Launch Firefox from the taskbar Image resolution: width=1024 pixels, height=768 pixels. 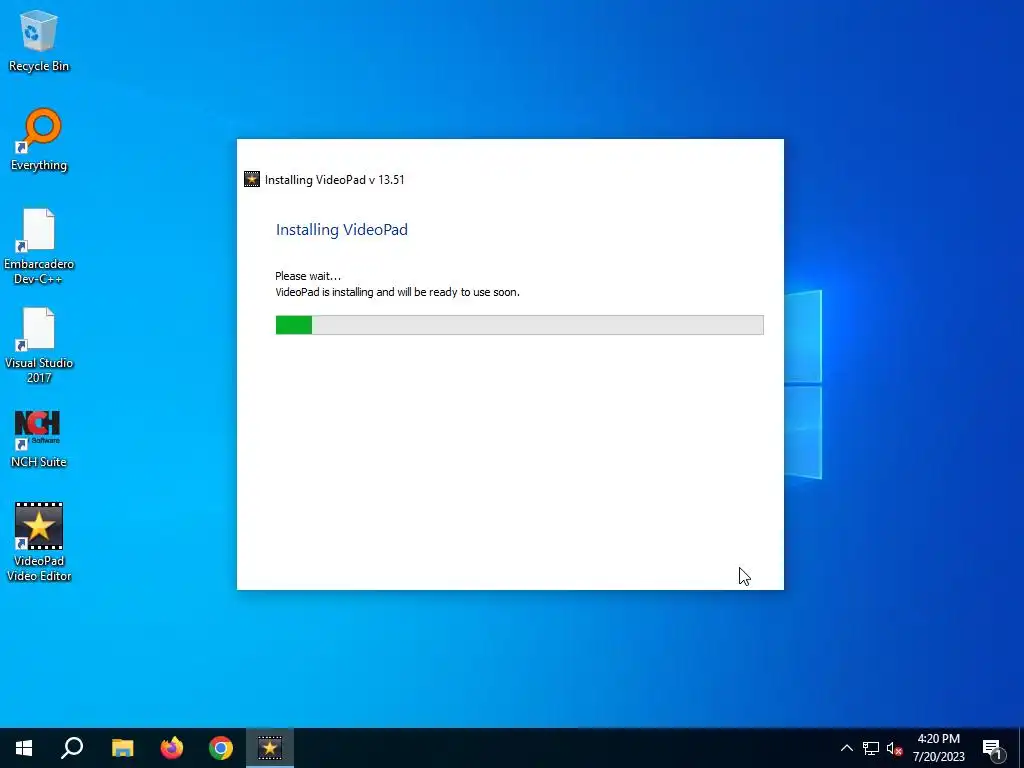click(172, 748)
